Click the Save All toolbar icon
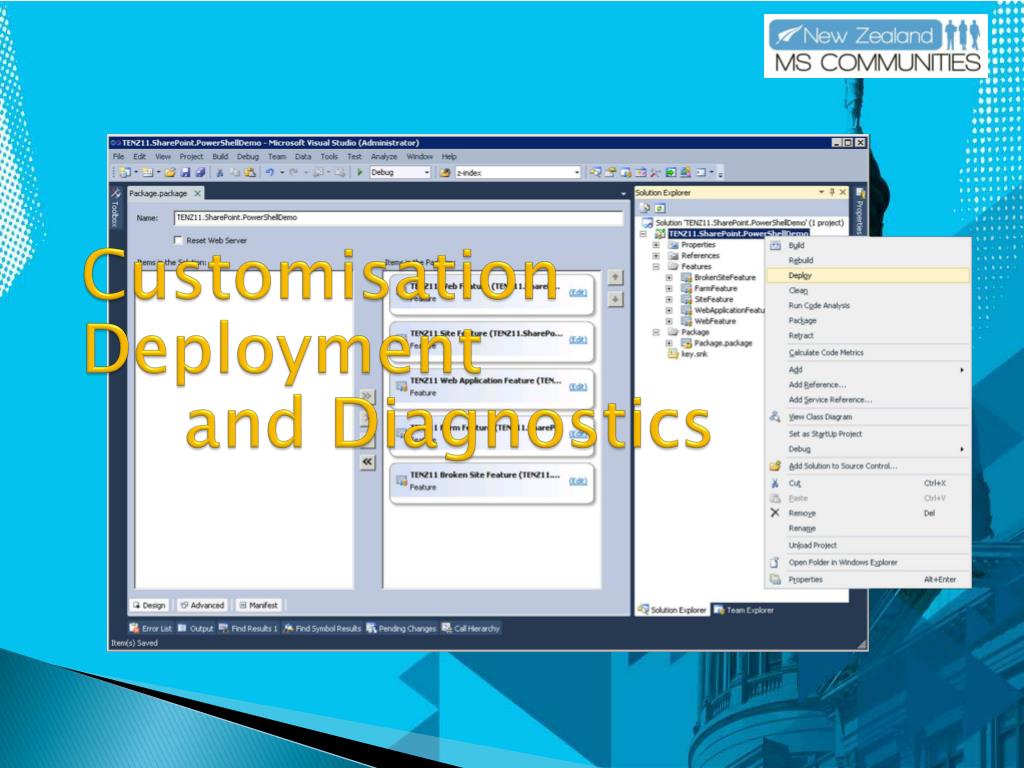The width and height of the screenshot is (1024, 768). click(x=200, y=172)
